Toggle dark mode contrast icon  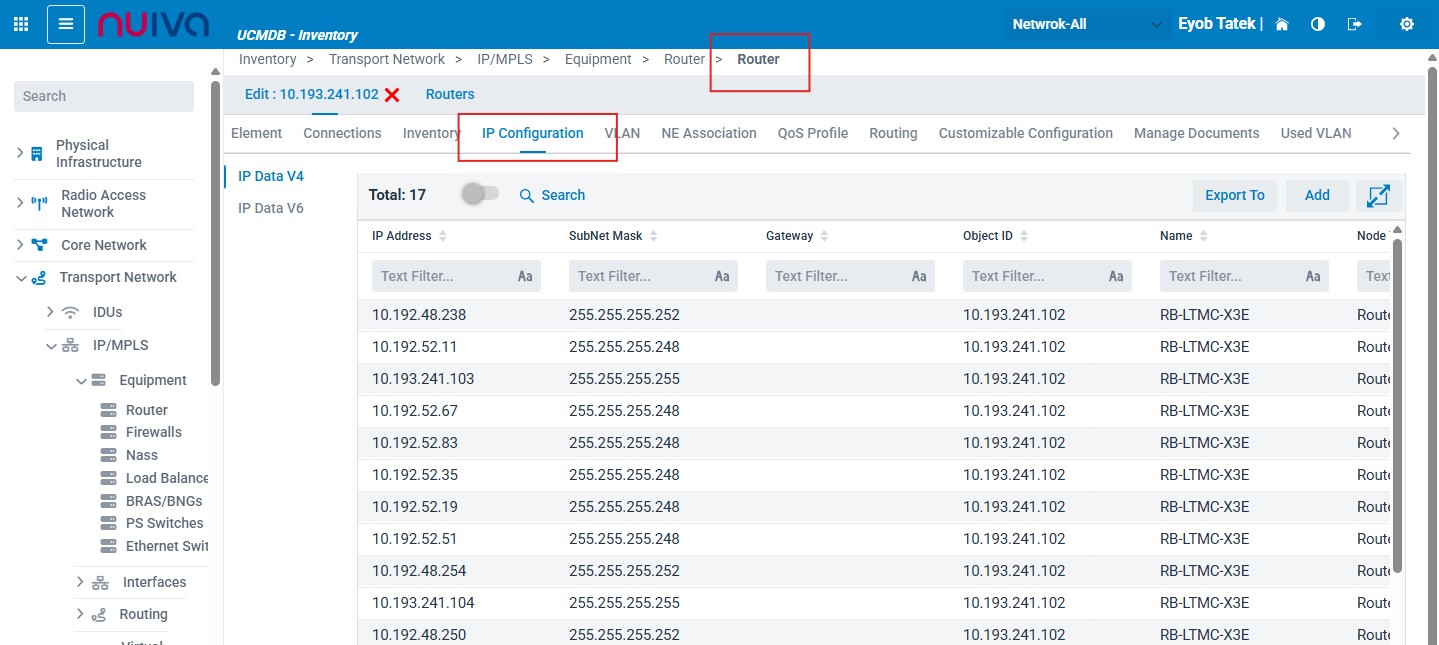coord(1318,24)
